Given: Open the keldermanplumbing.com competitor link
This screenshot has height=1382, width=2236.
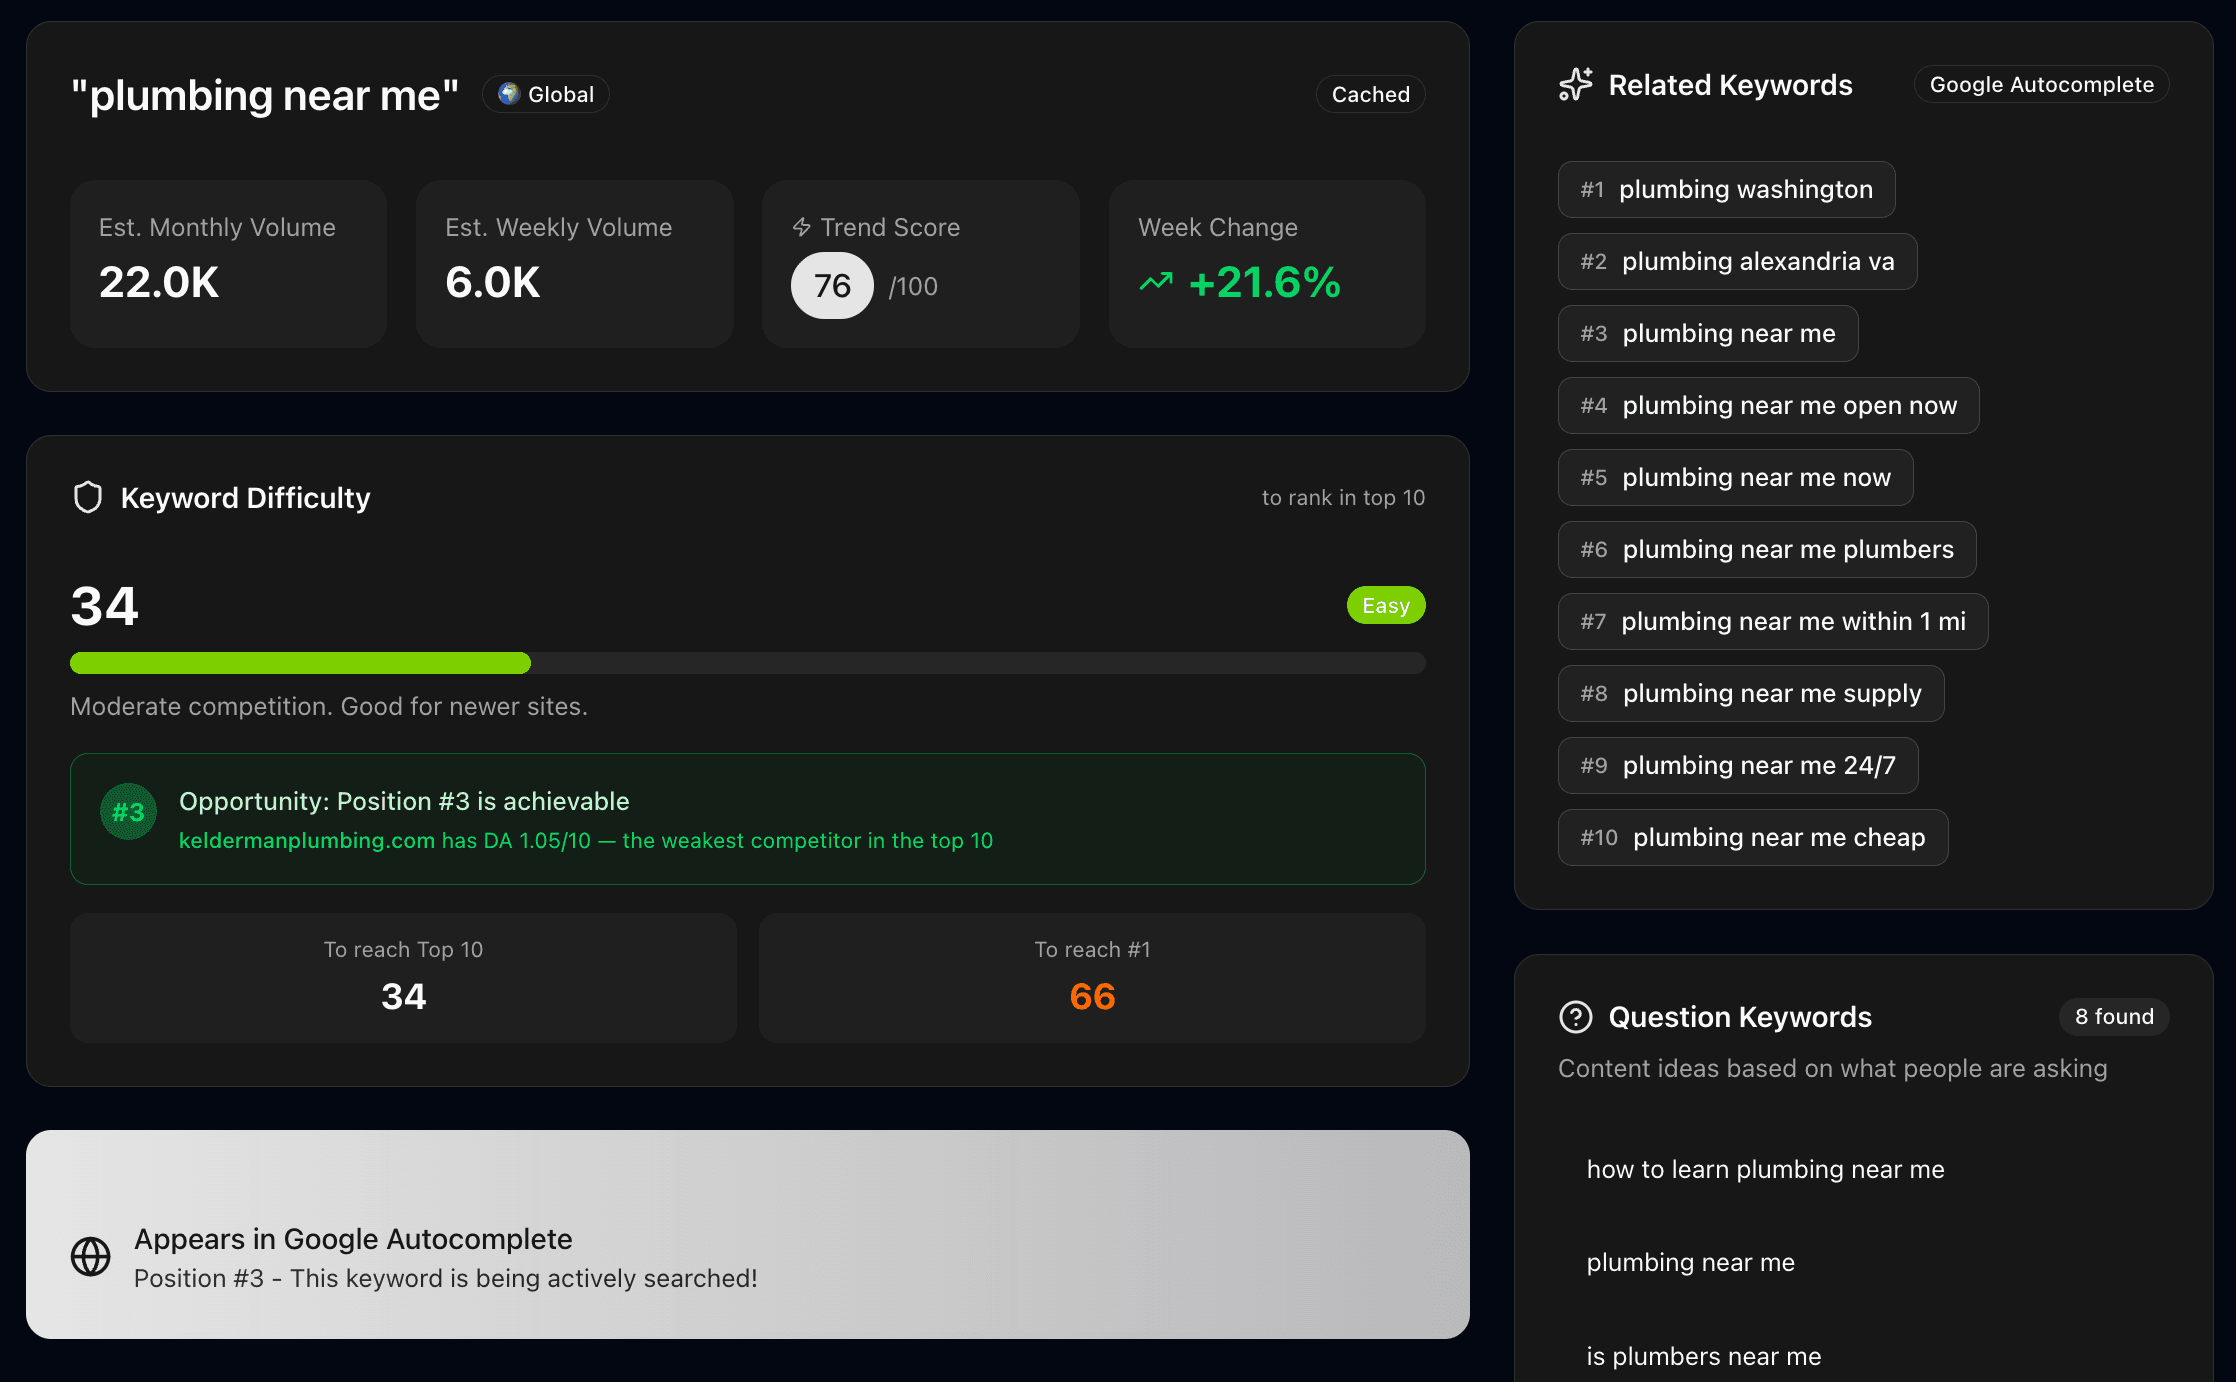Looking at the screenshot, I should 306,840.
